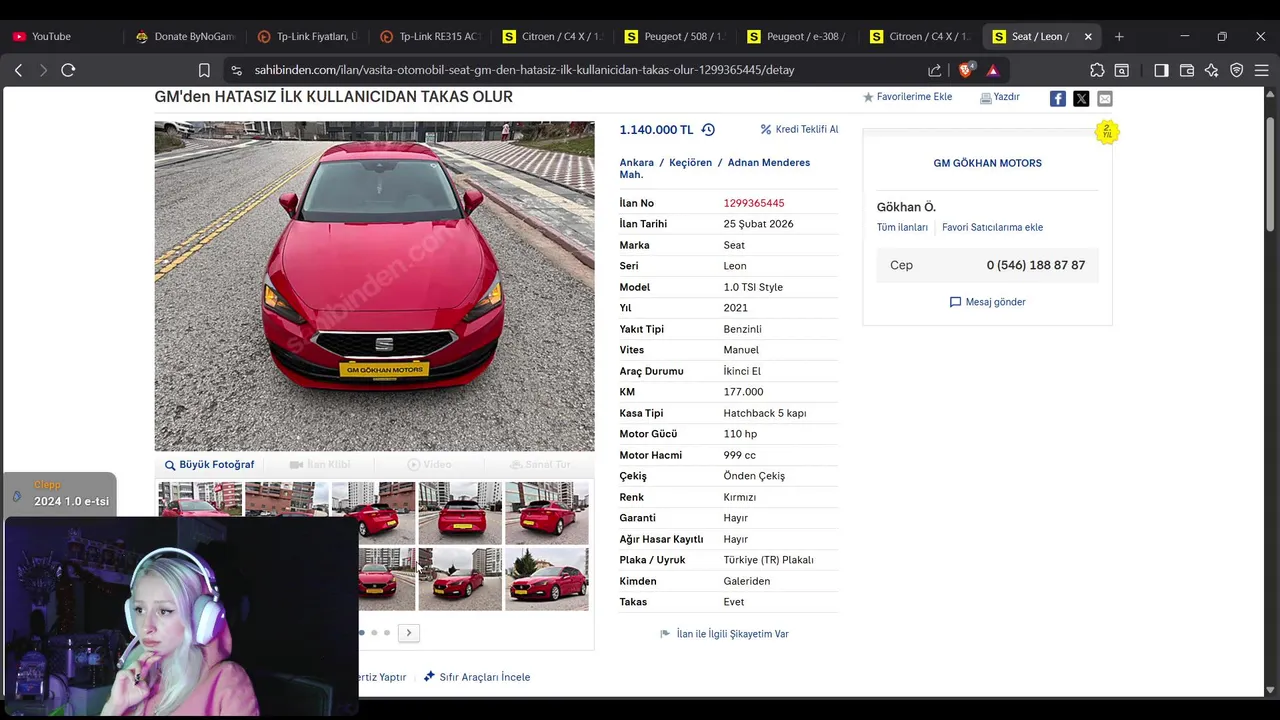
Task: Share the listing by email icon
Action: 1105,98
